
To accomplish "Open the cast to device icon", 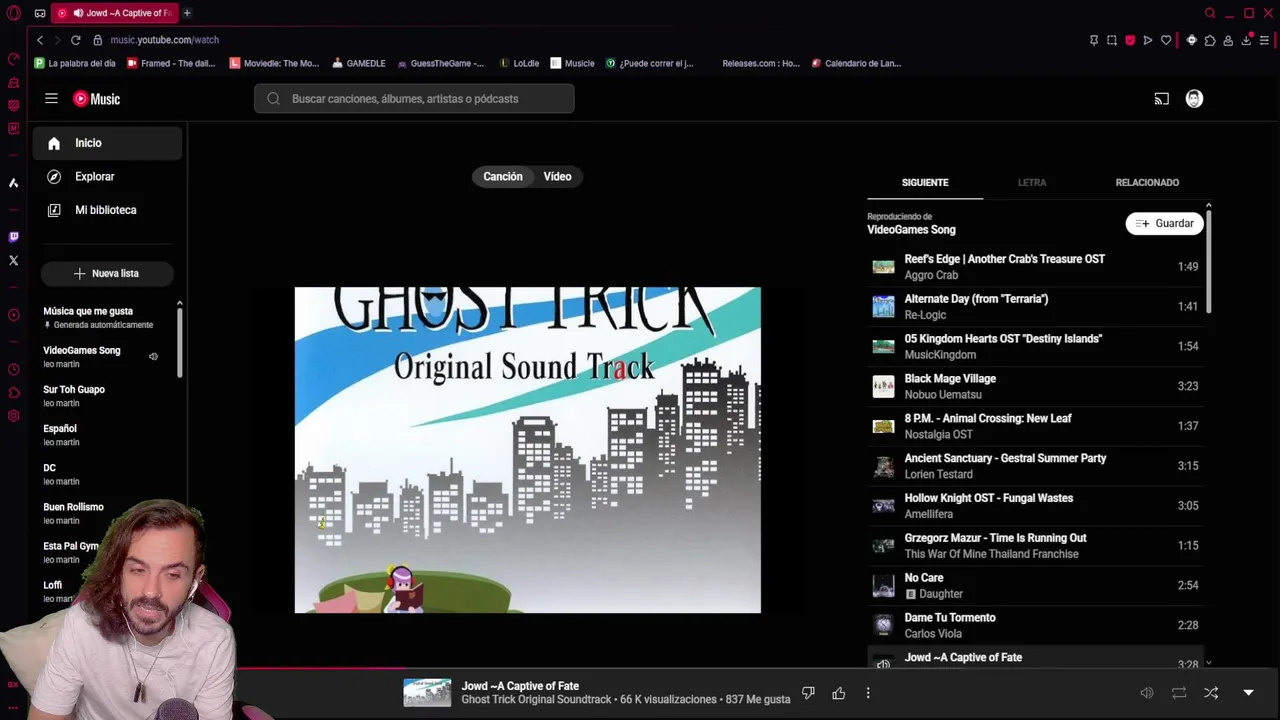I will [x=1161, y=99].
